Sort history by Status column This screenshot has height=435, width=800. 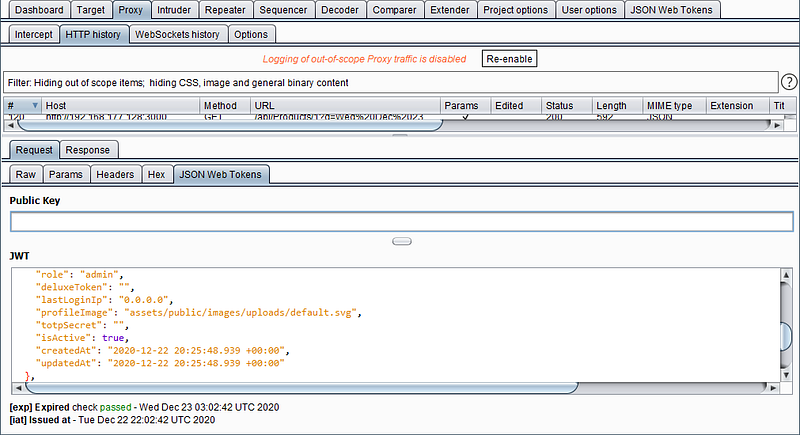(566, 106)
